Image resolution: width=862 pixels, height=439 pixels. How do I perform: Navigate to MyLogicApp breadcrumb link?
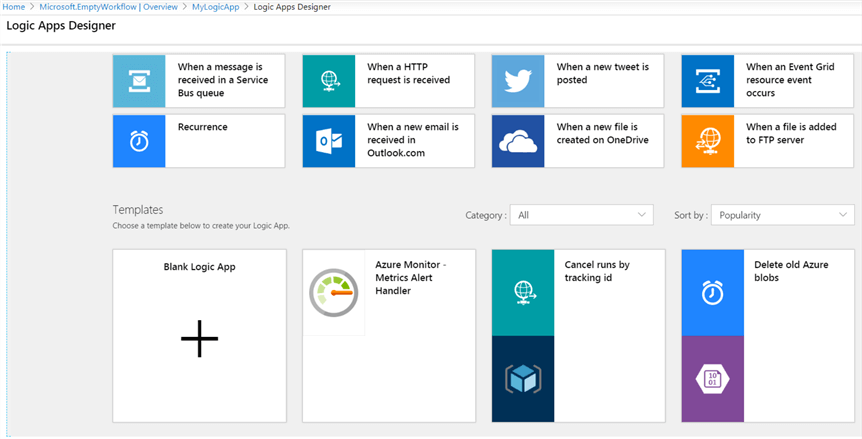[x=215, y=7]
